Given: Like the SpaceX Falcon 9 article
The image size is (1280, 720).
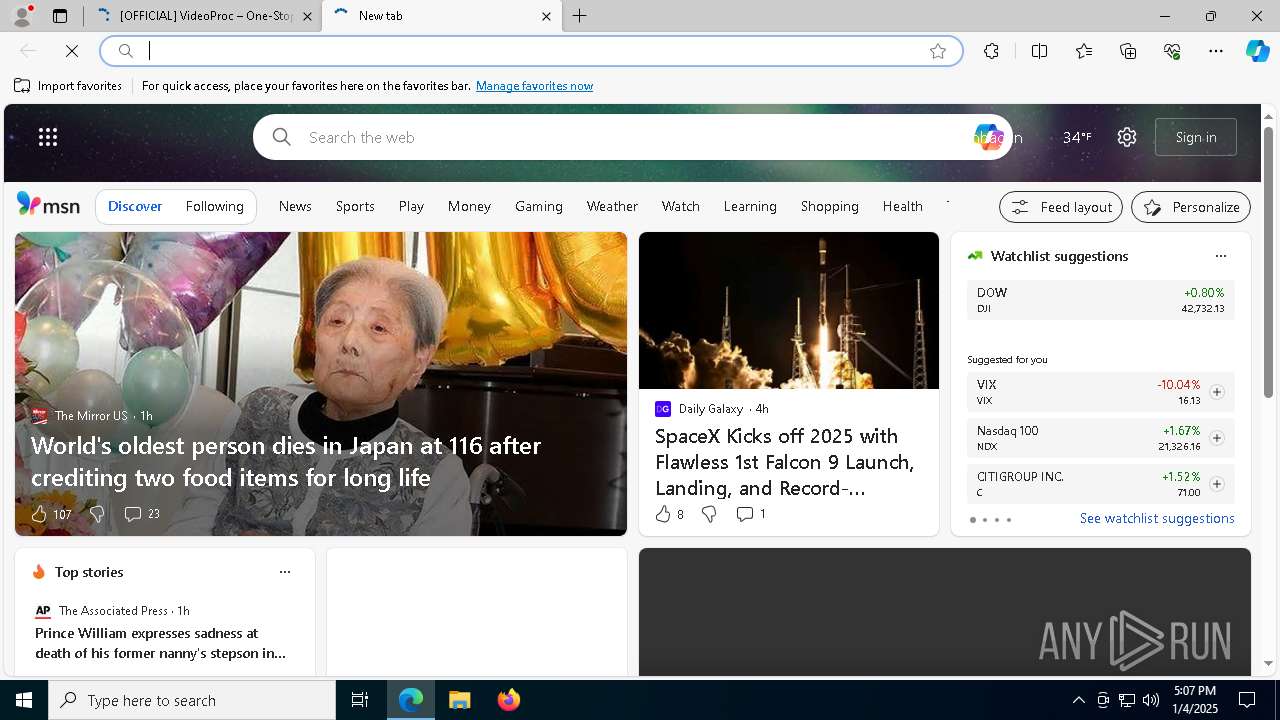Looking at the screenshot, I should pyautogui.click(x=663, y=514).
